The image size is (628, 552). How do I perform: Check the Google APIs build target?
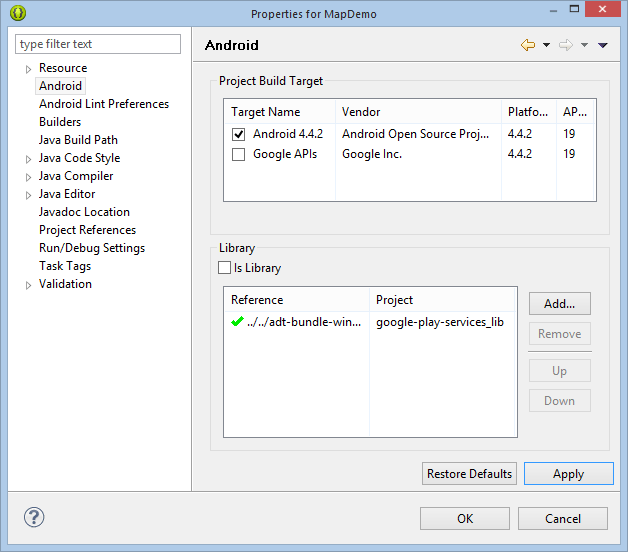coord(238,154)
